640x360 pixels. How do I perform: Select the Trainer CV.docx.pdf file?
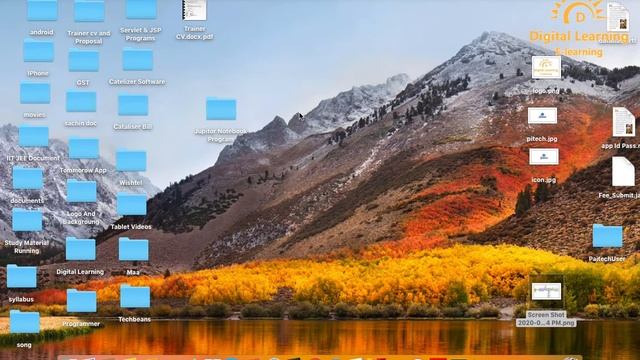coord(194,10)
